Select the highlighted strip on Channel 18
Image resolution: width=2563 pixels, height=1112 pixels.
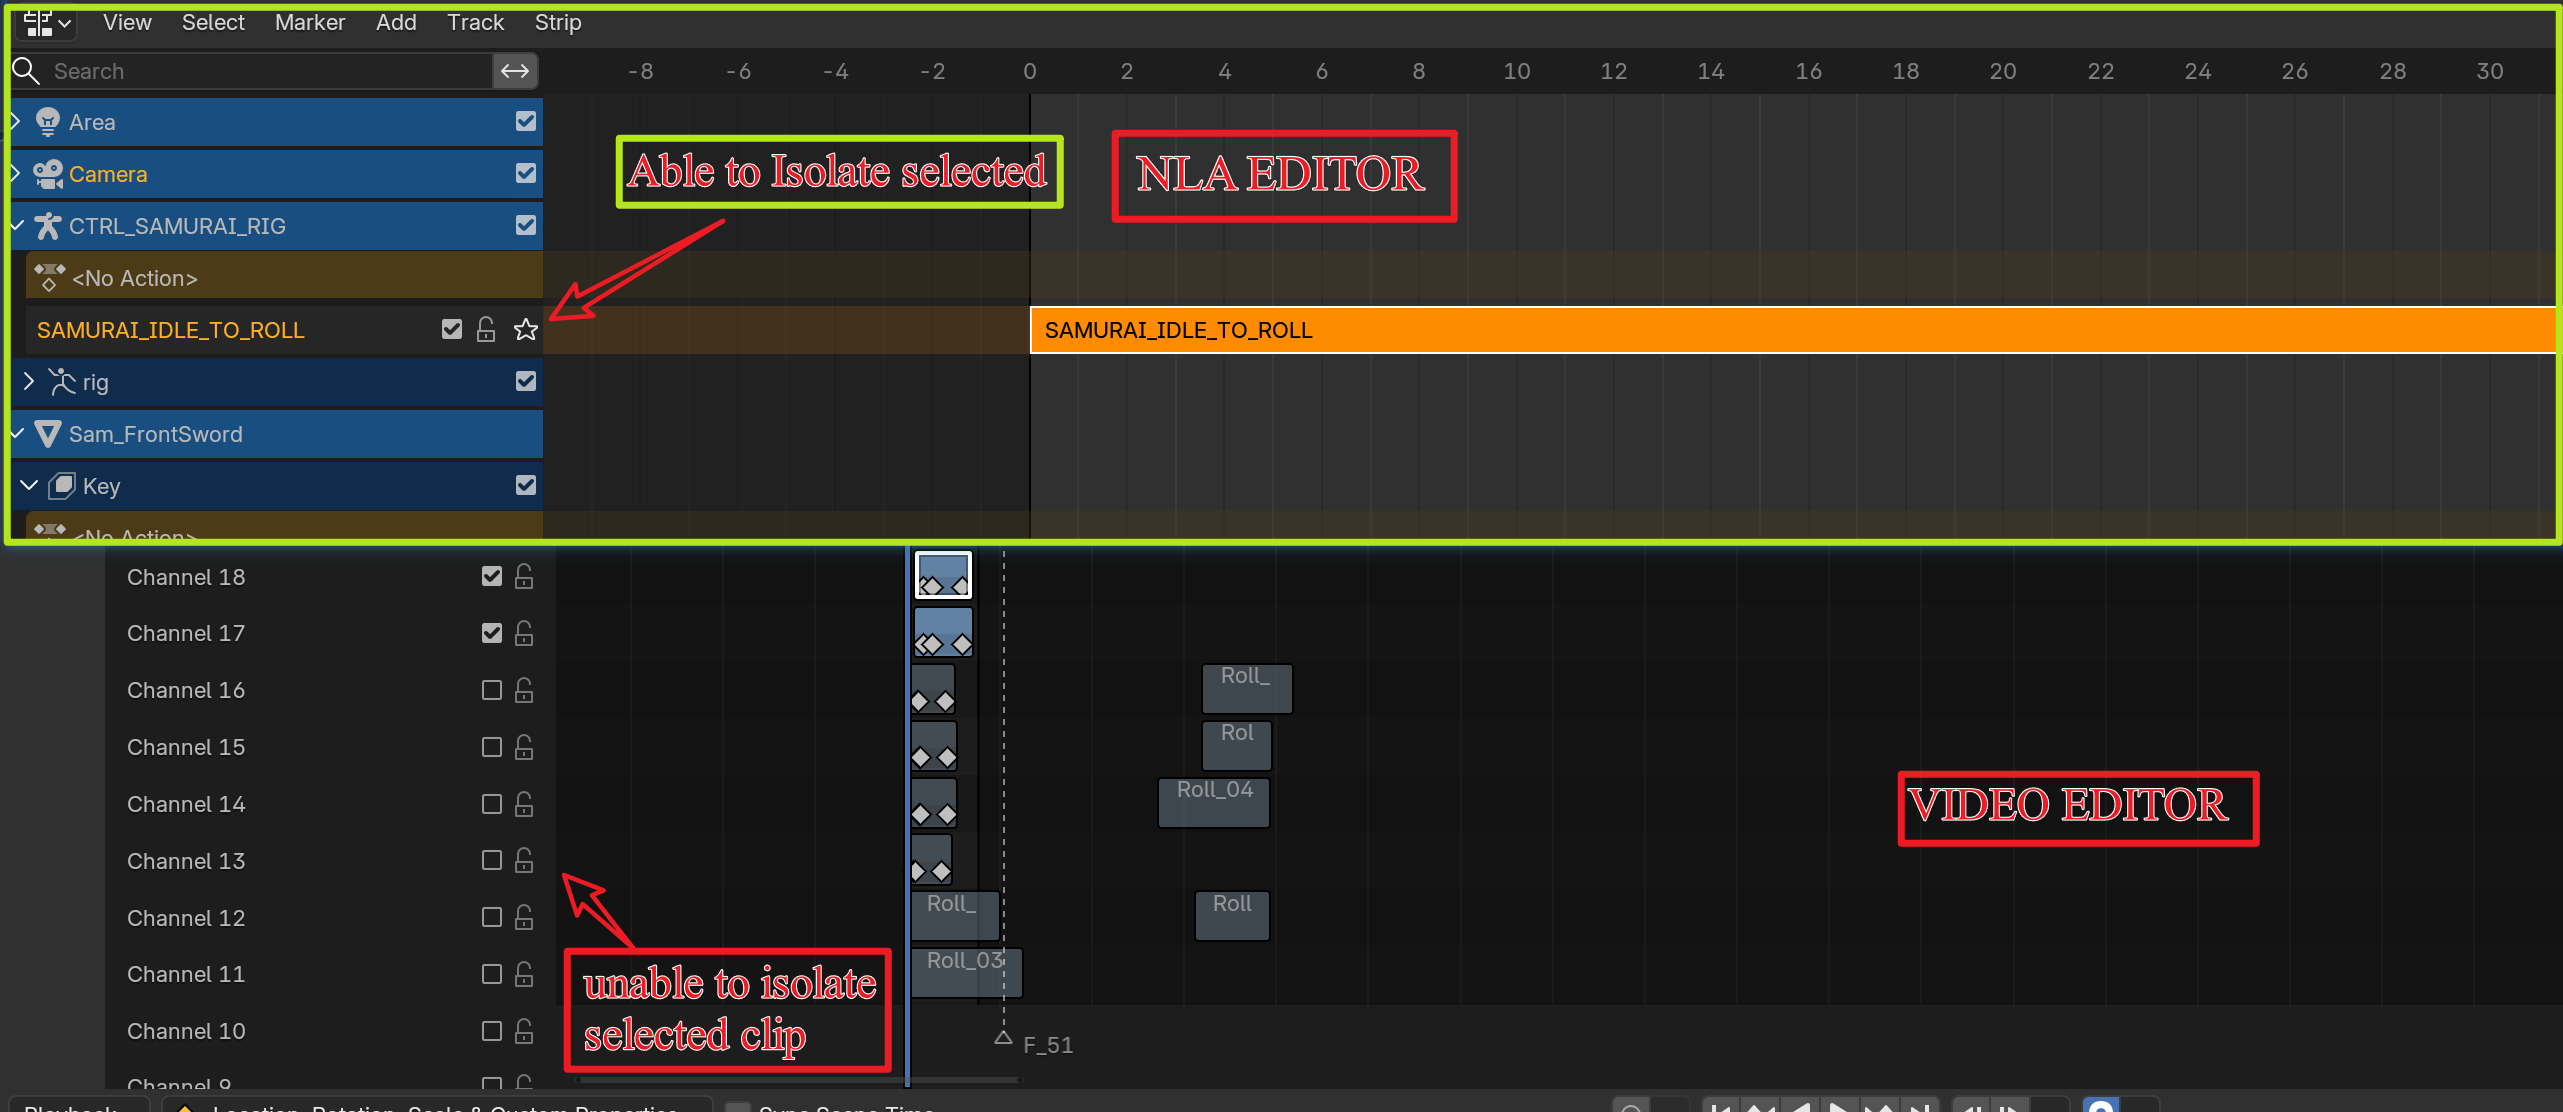[x=943, y=575]
